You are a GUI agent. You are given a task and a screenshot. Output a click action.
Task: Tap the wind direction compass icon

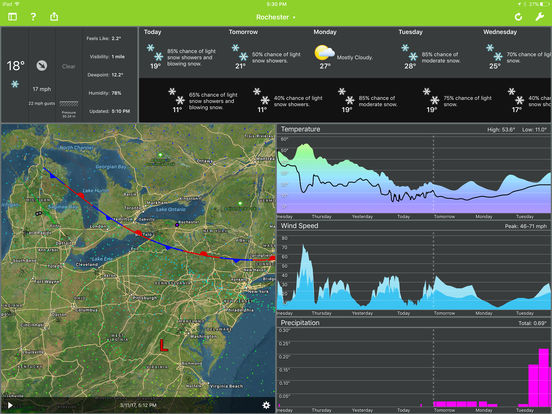pos(42,65)
